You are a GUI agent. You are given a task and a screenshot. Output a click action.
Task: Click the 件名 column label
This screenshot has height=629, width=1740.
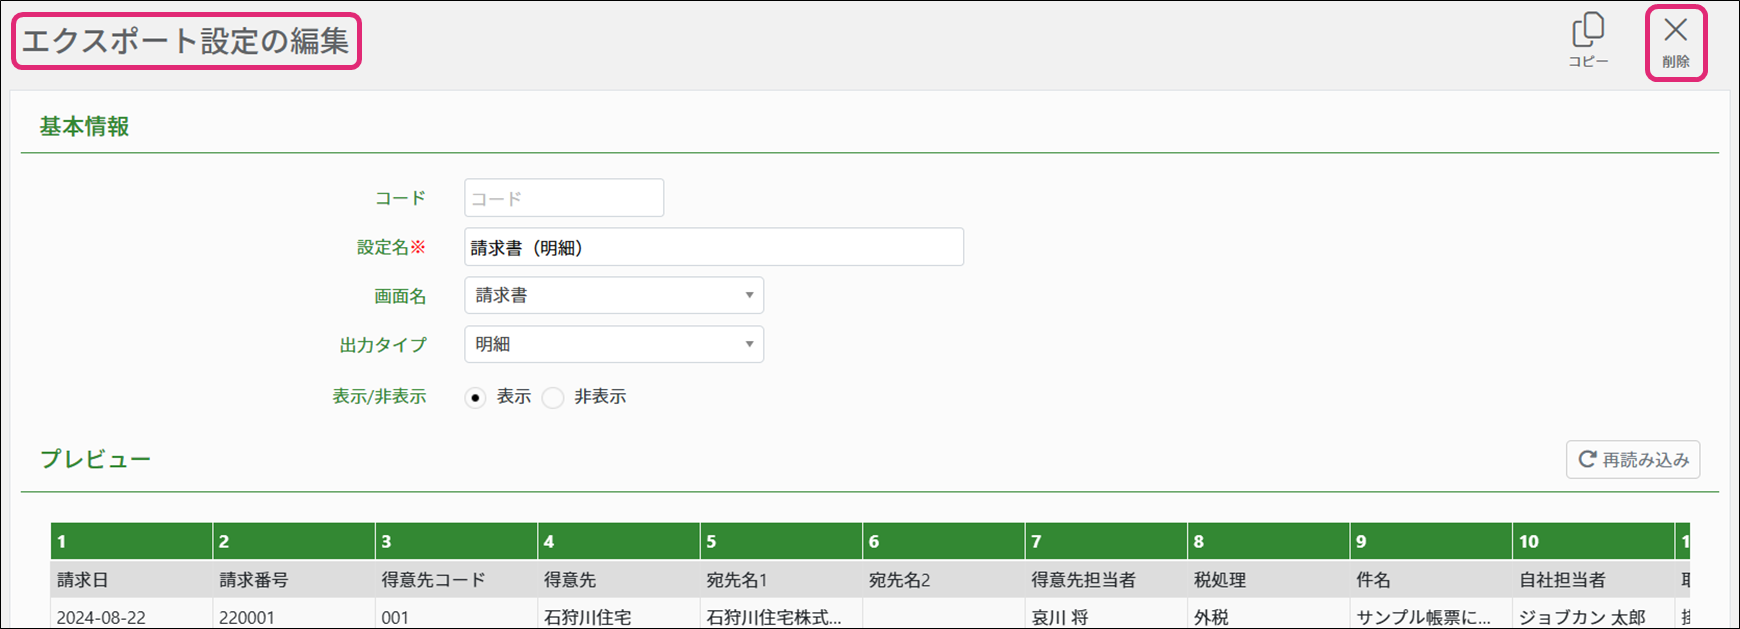[1373, 580]
